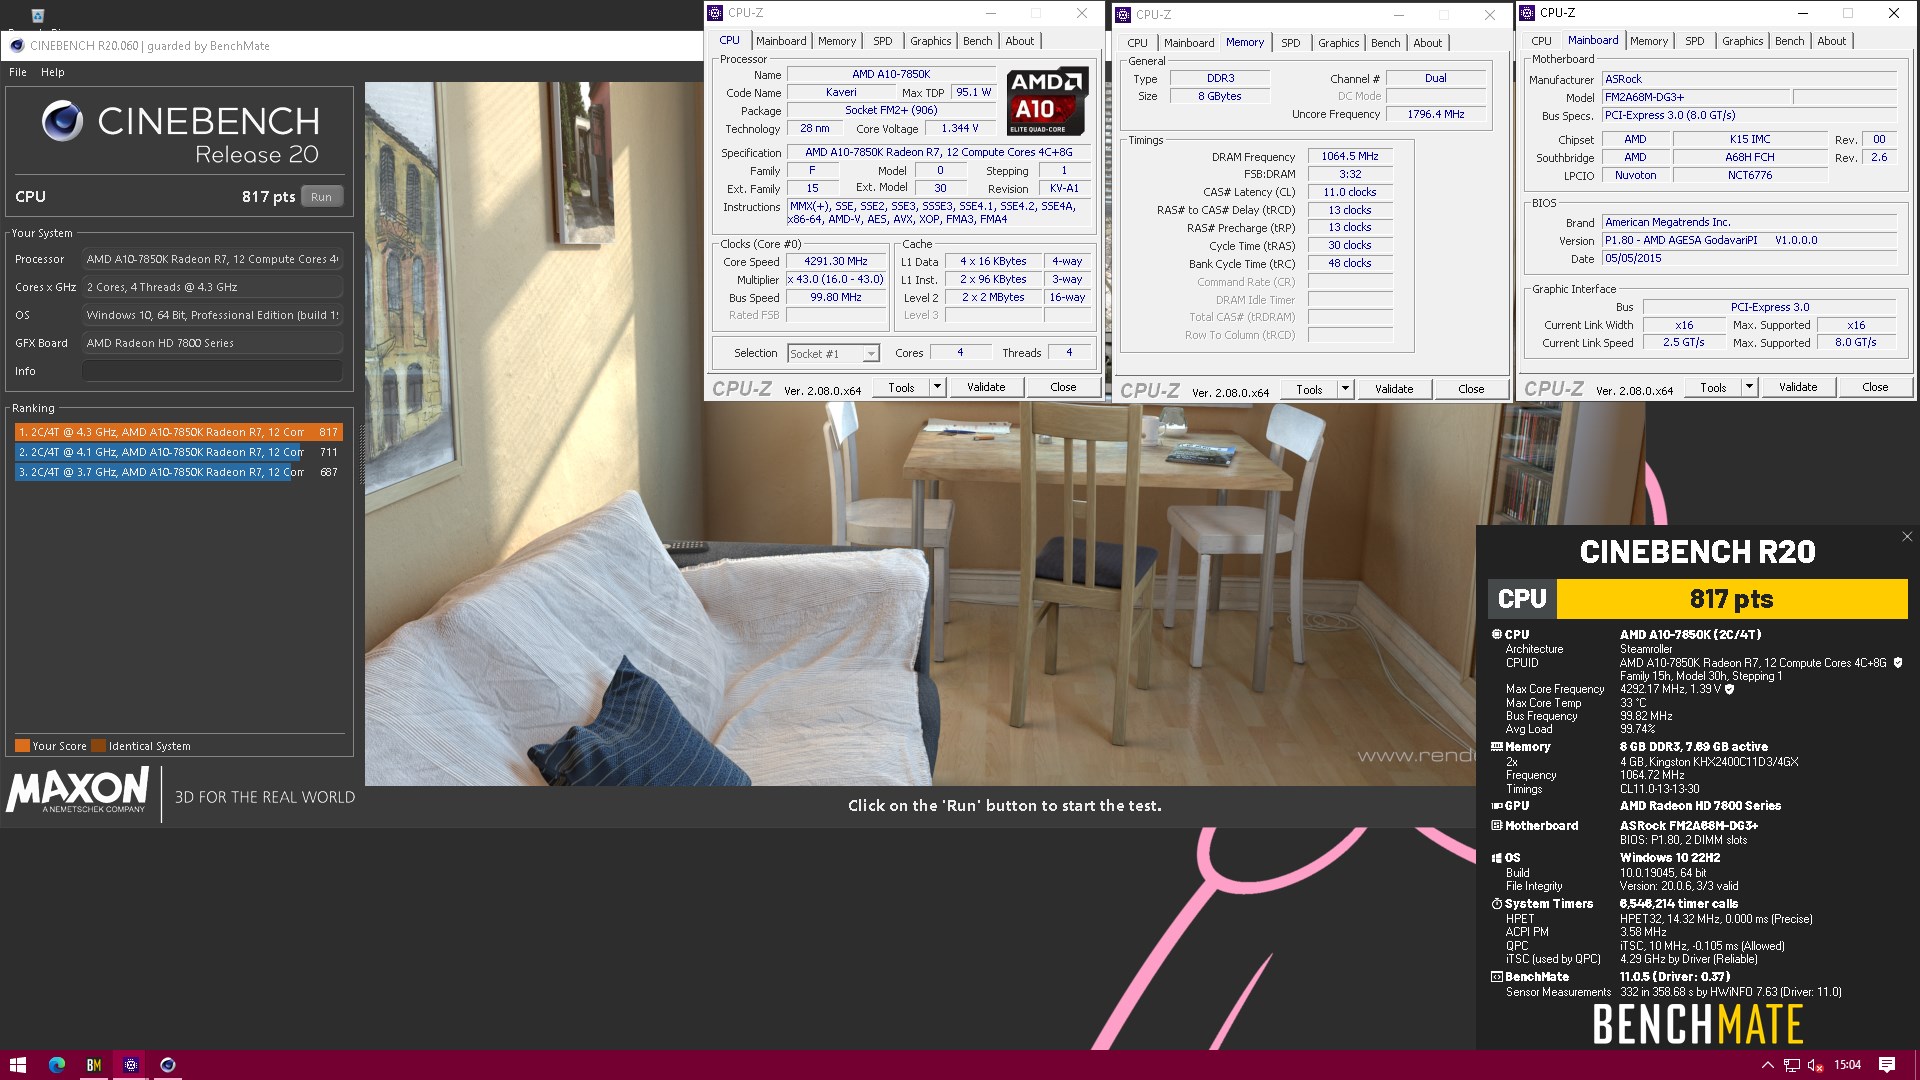Click the DRAM Frequency value 1064.5 MHz
The image size is (1920, 1080).
coord(1349,156)
